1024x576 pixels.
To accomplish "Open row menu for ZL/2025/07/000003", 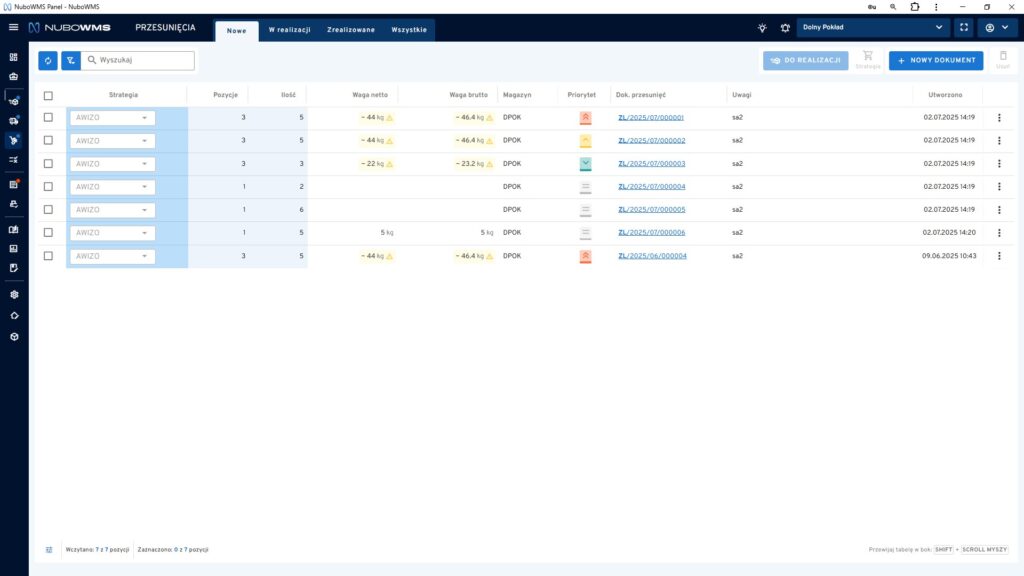I will [998, 164].
